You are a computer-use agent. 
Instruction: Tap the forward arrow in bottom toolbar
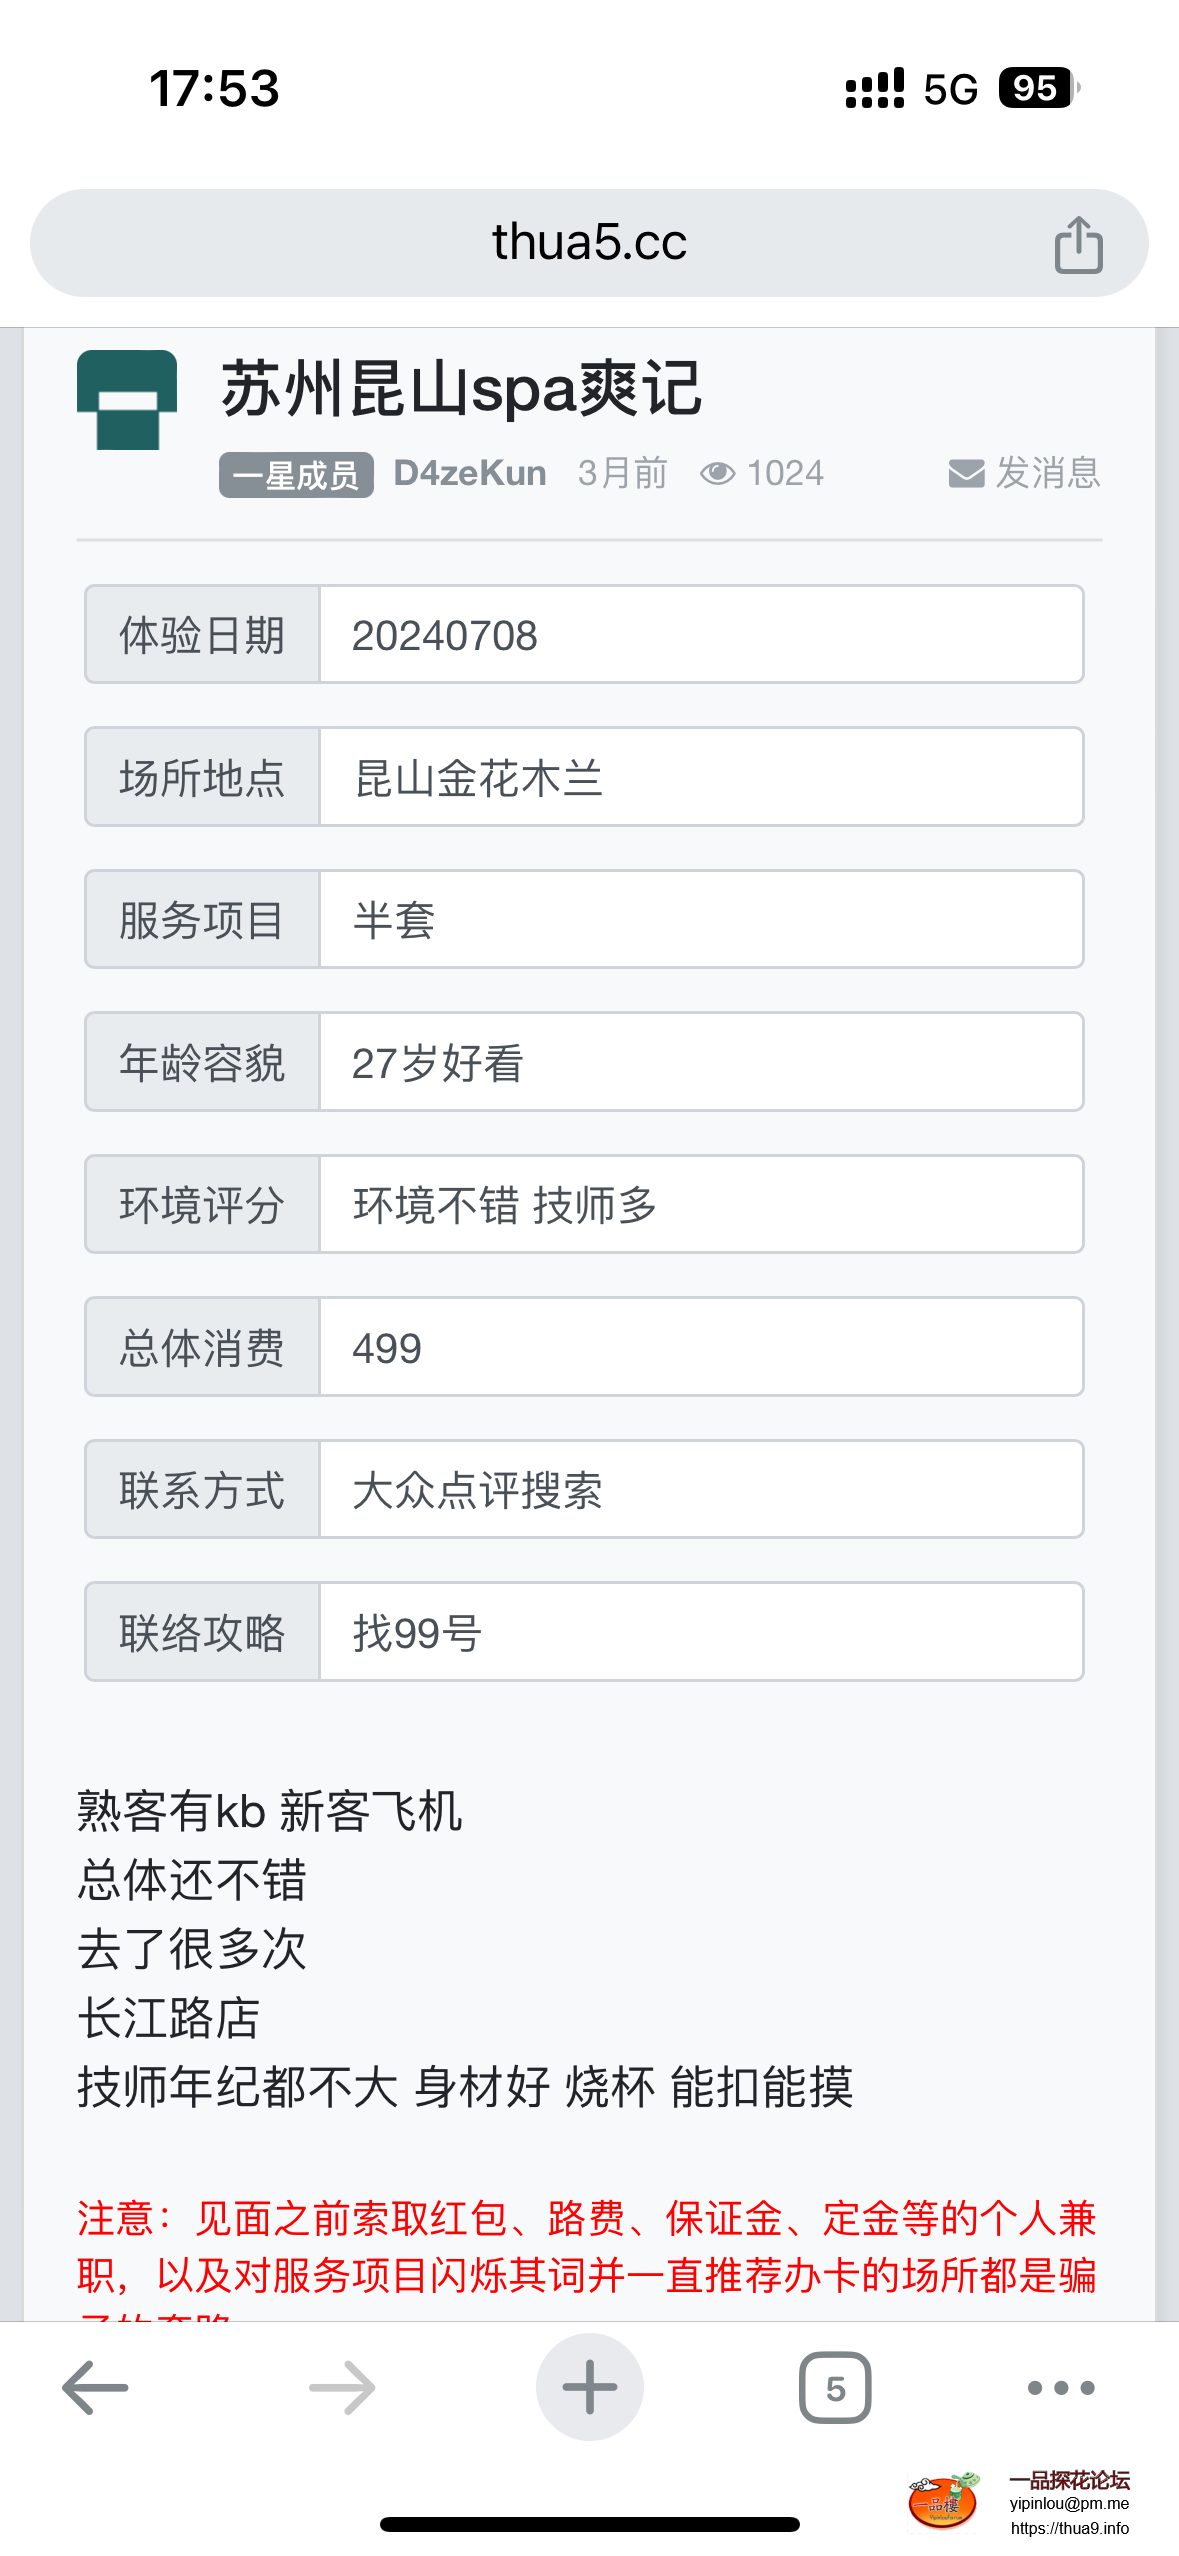coord(342,2386)
